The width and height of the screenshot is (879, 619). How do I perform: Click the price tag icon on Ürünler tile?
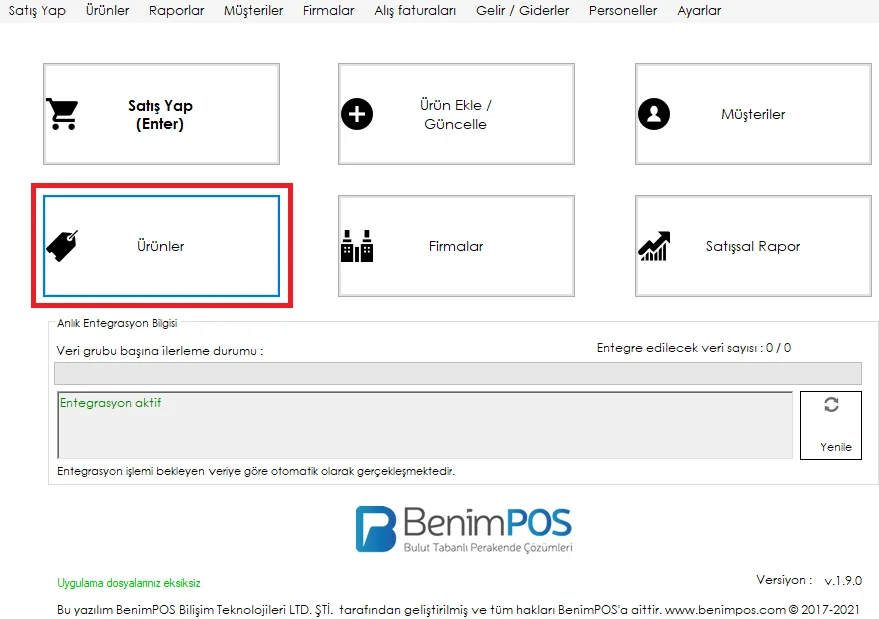point(62,246)
